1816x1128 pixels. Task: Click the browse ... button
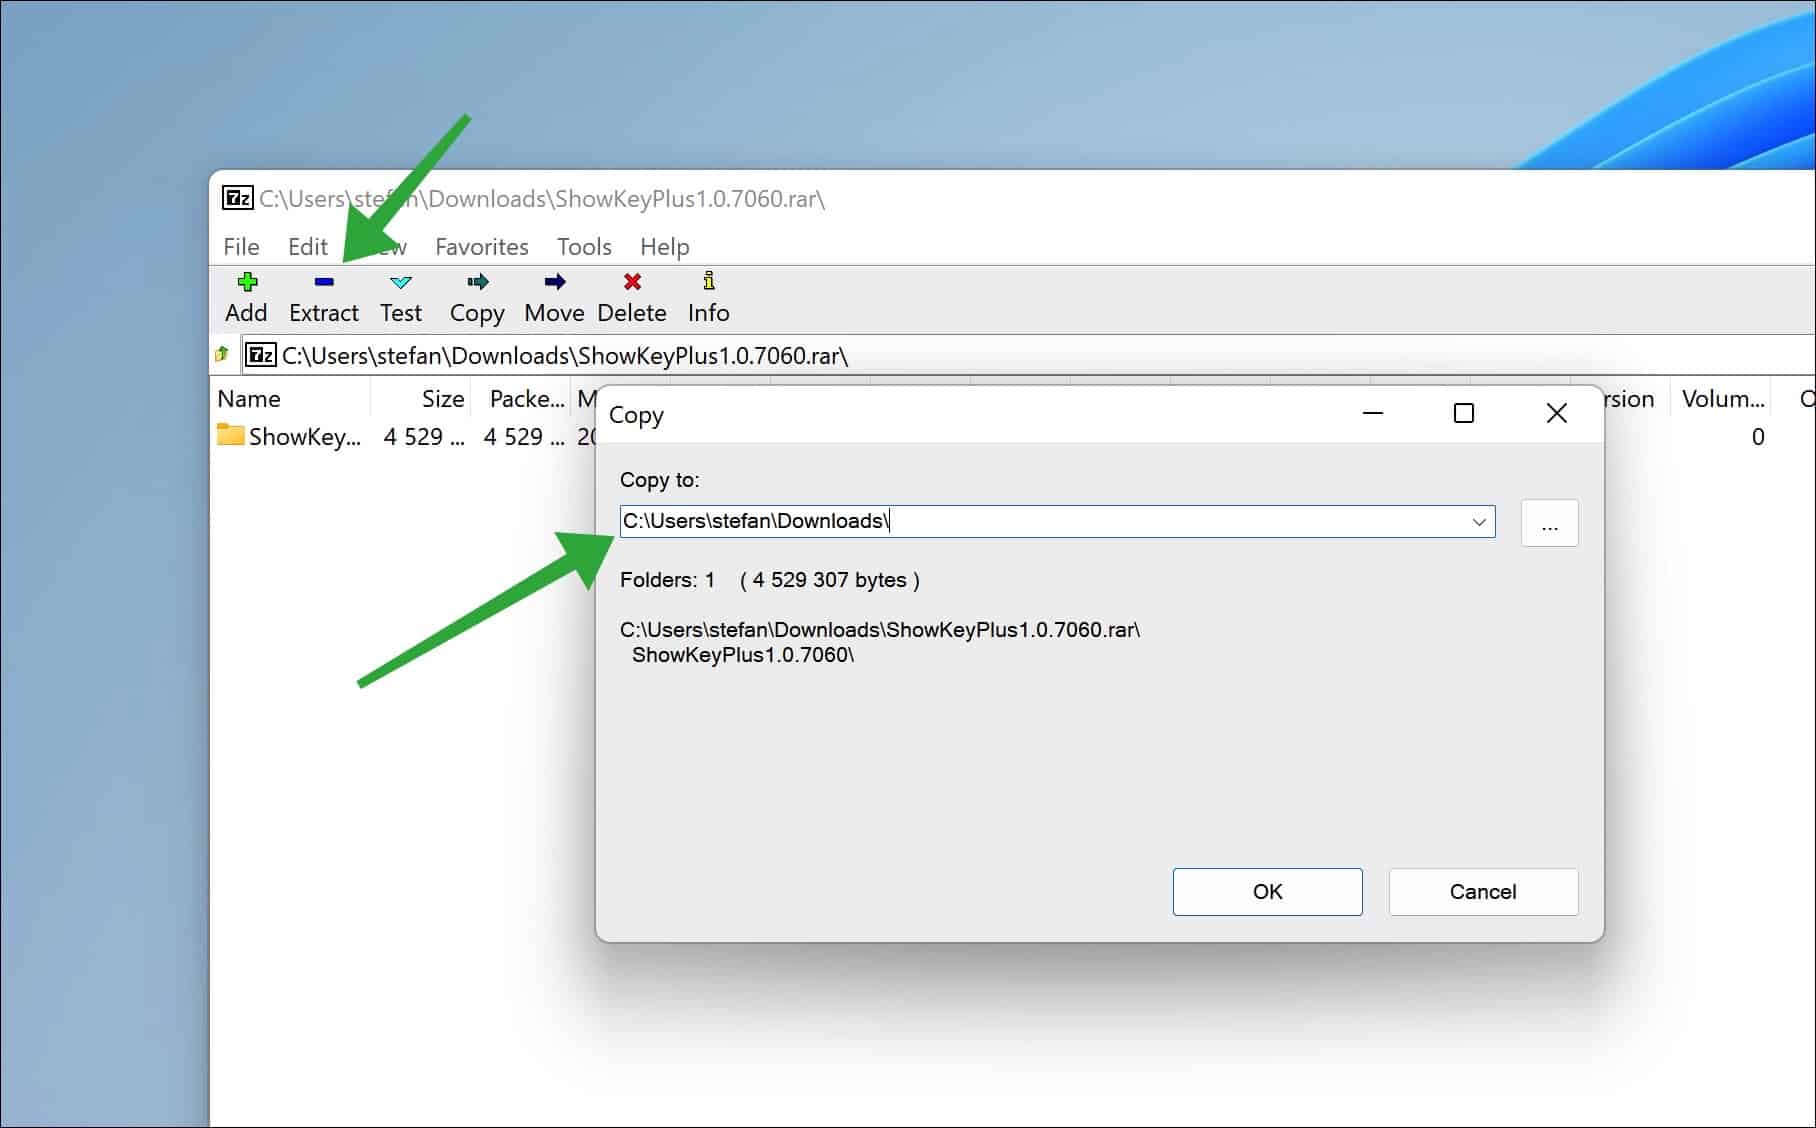[x=1549, y=522]
